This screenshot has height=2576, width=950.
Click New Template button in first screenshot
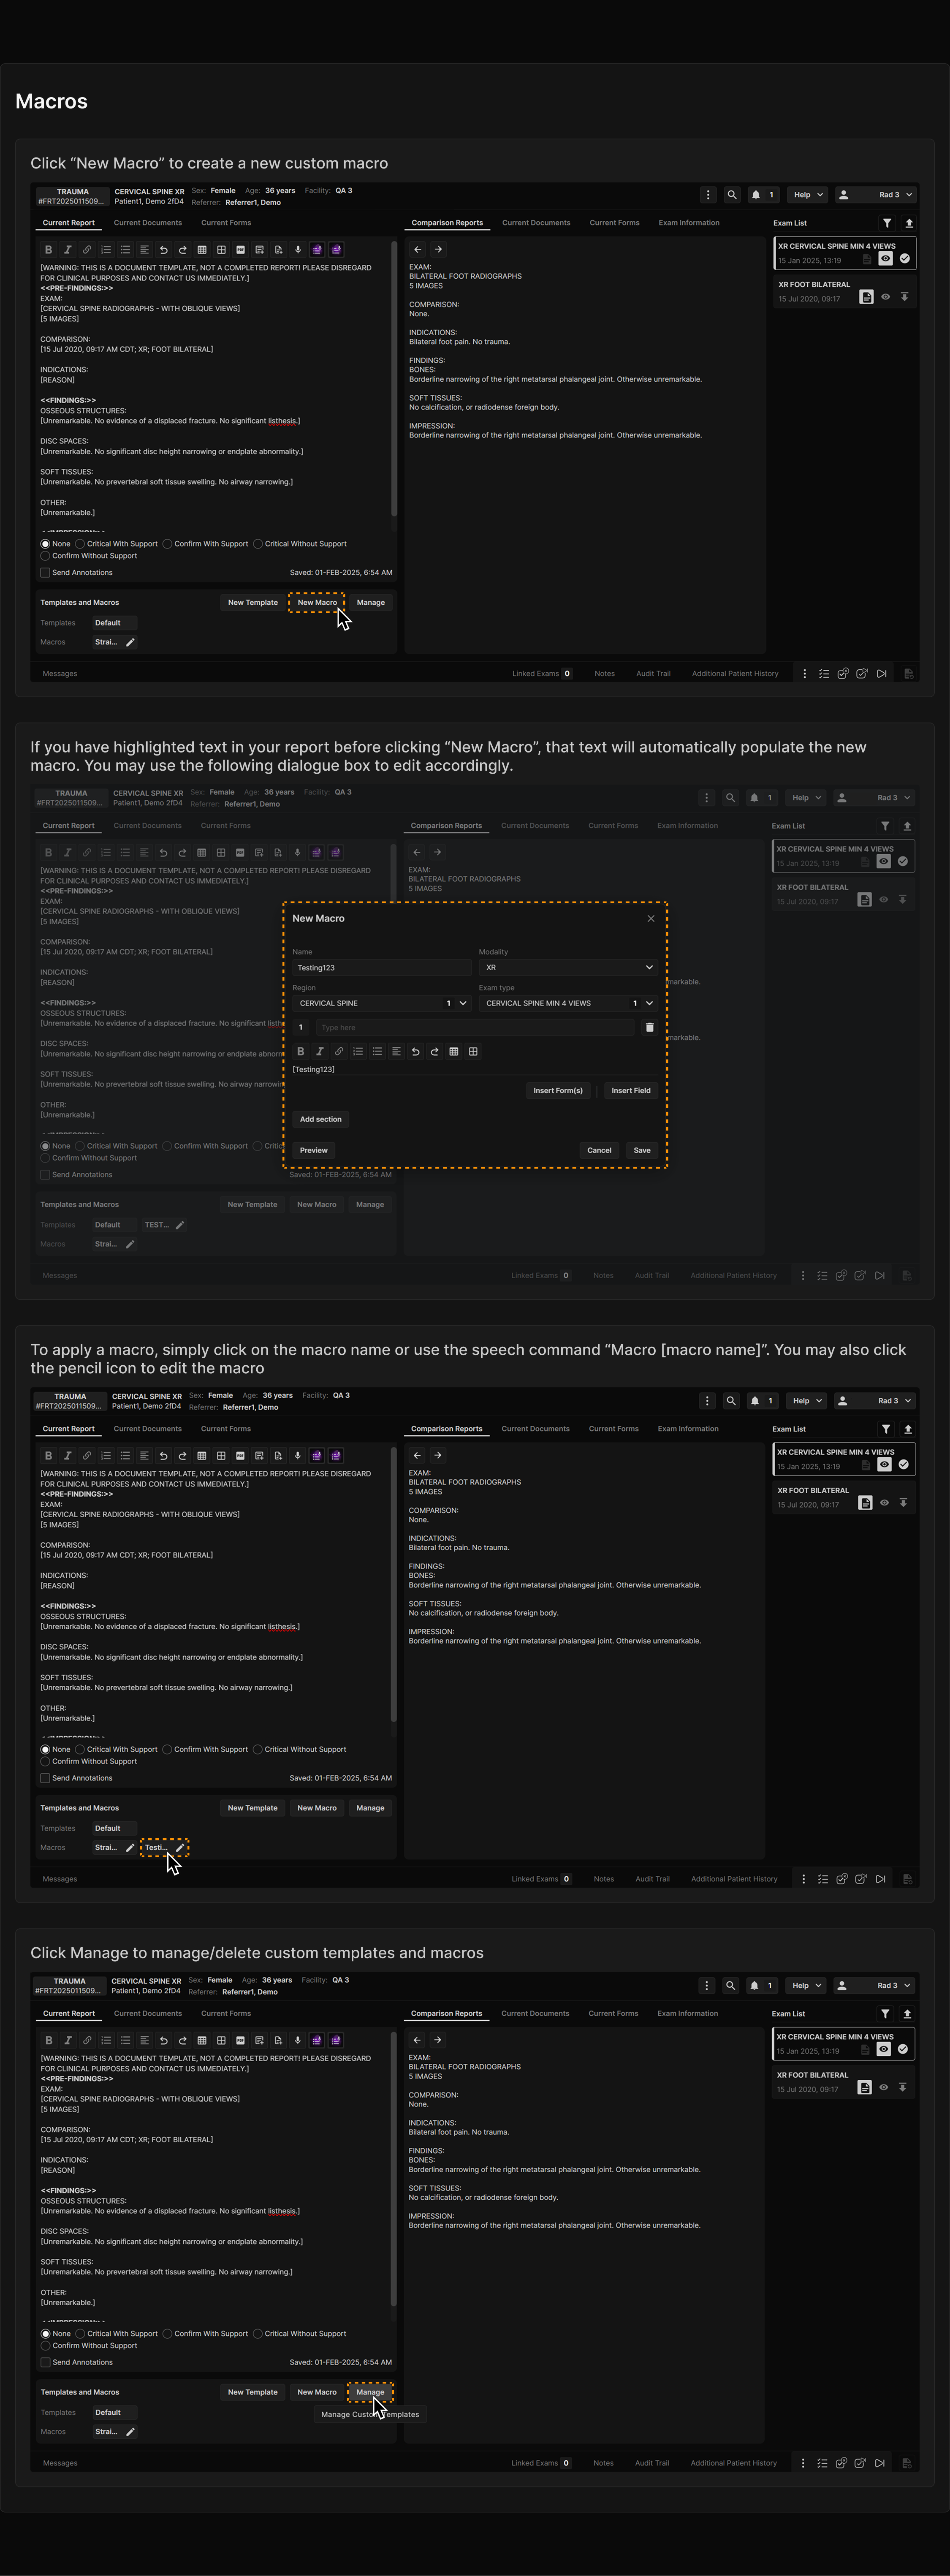click(x=253, y=603)
